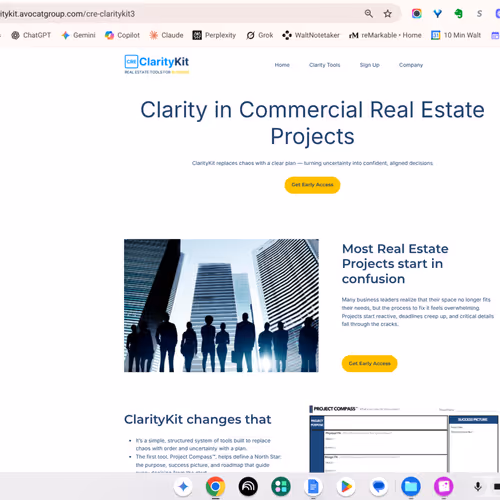Open the colorful camera lens extension
Viewport: 500px width, 500px height.
(416, 14)
